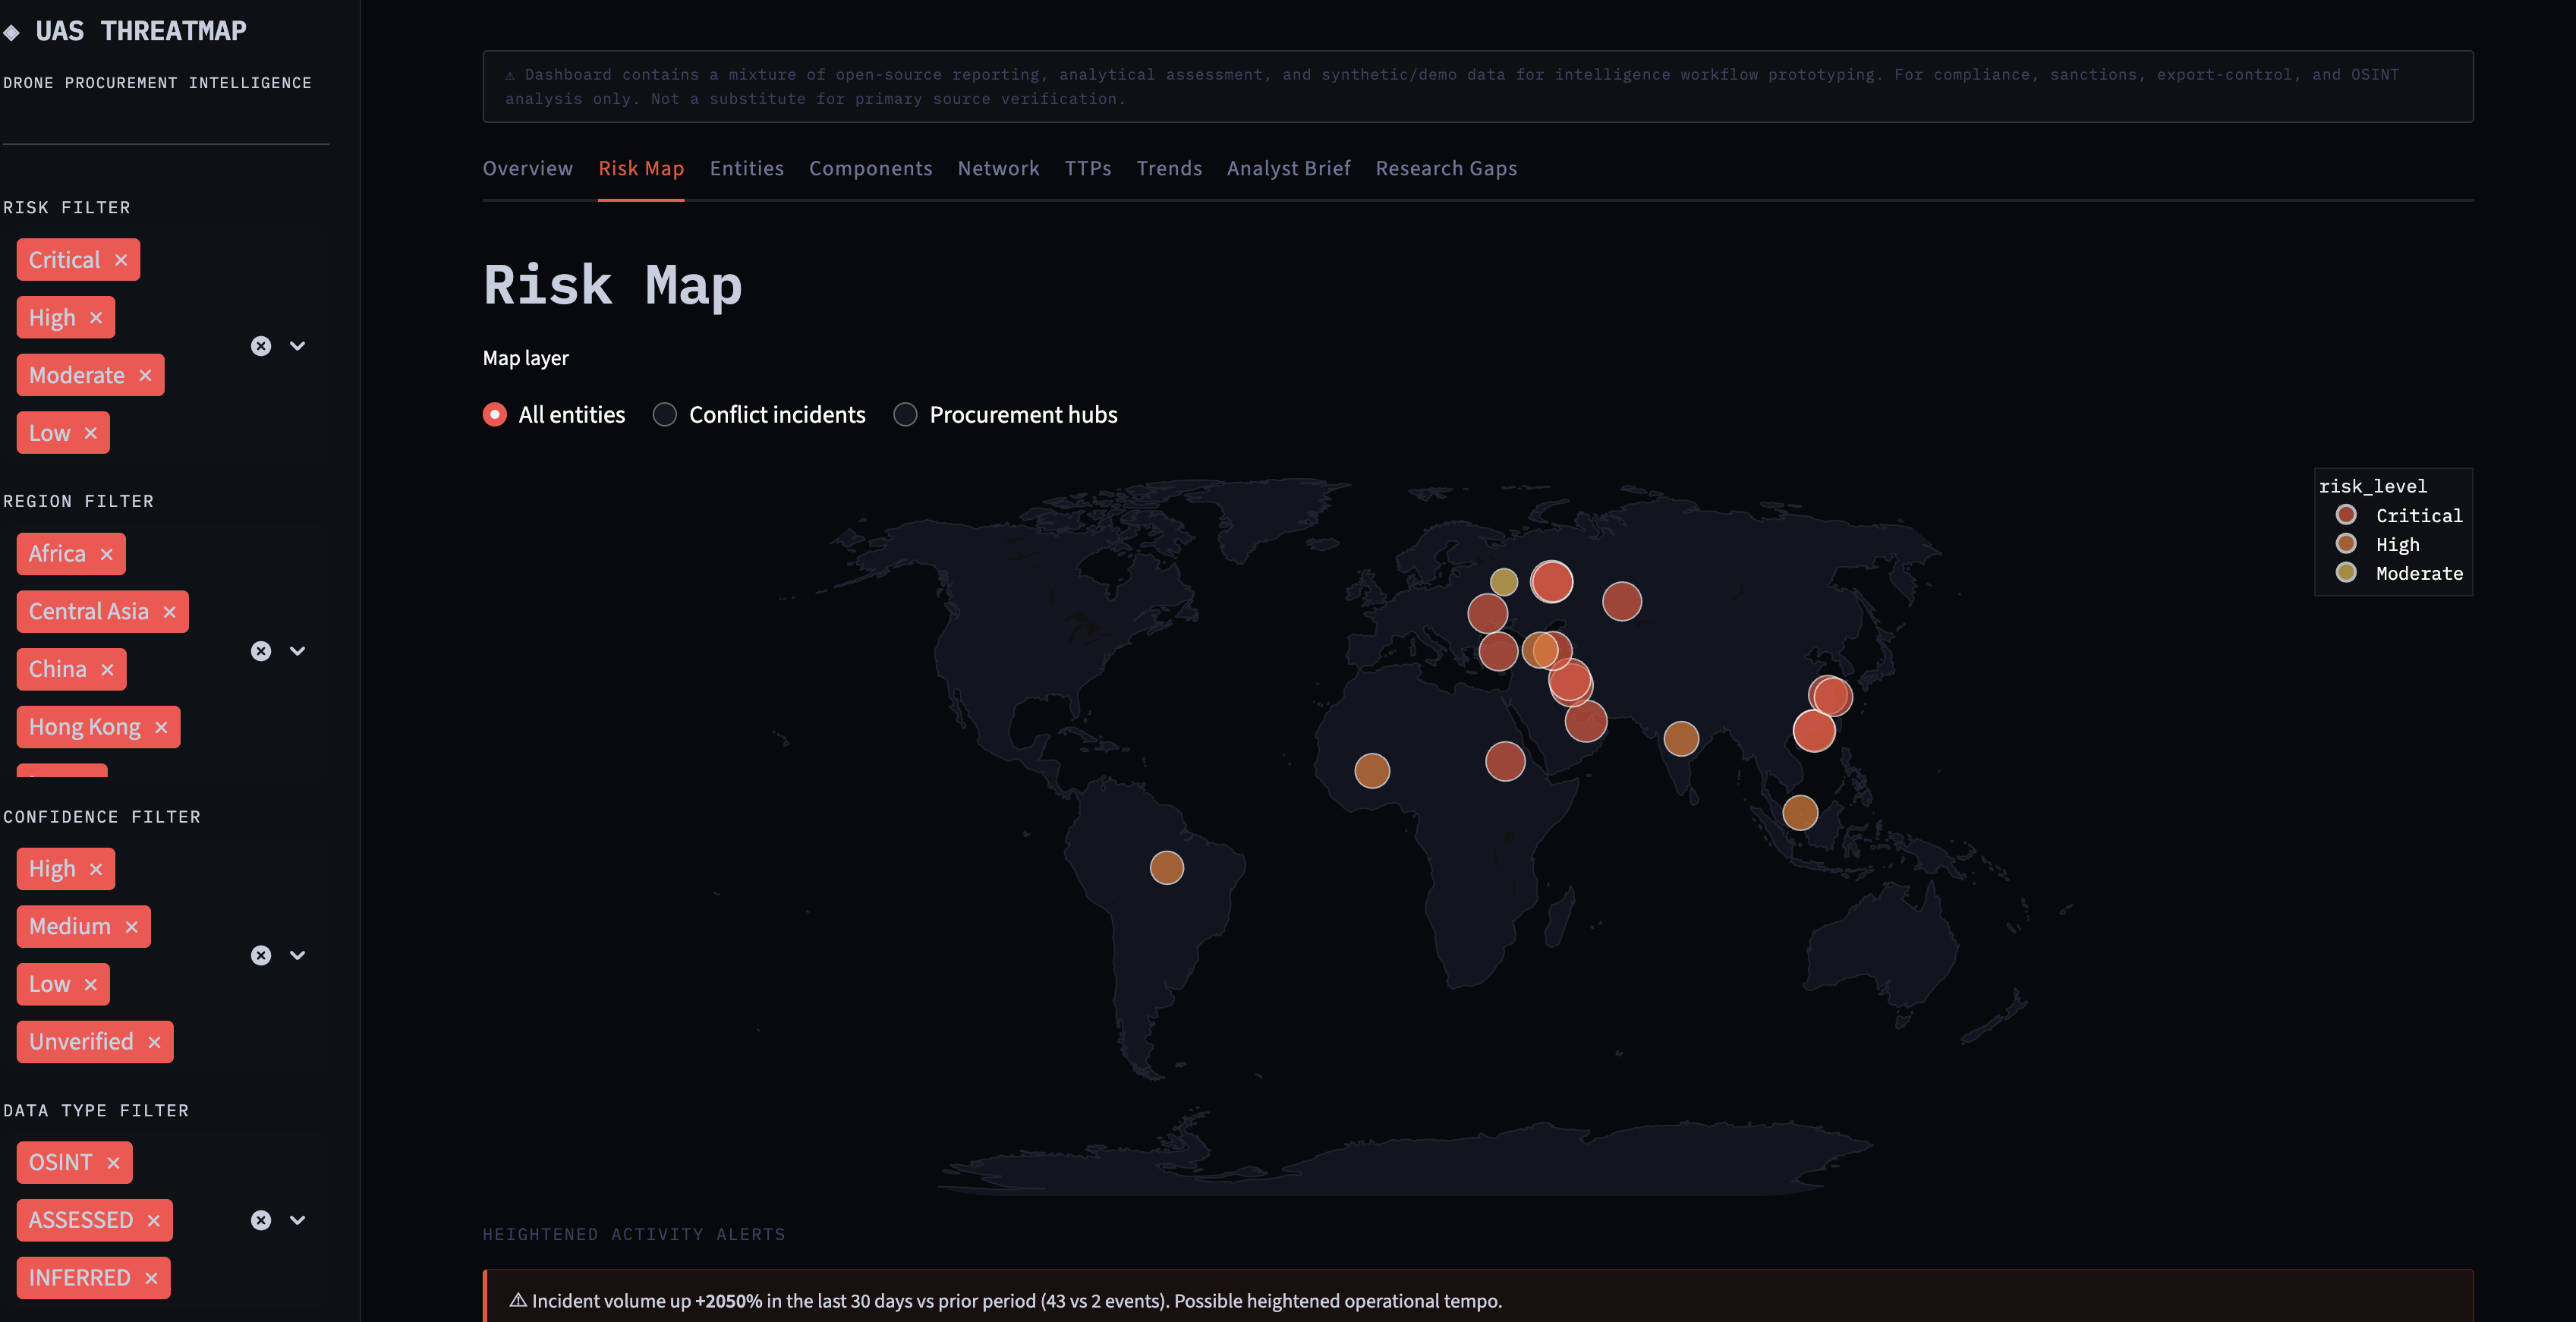
Task: Expand the region filter dropdown
Action: pos(297,651)
